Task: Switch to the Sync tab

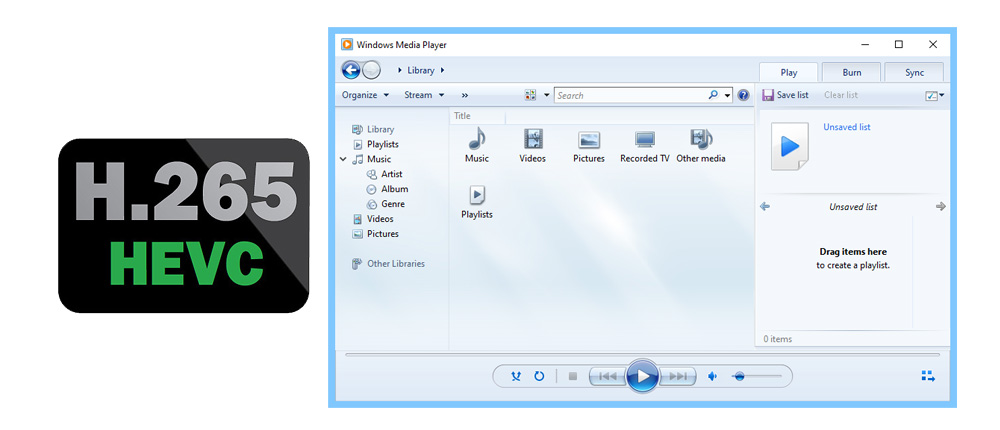Action: pyautogui.click(x=914, y=72)
